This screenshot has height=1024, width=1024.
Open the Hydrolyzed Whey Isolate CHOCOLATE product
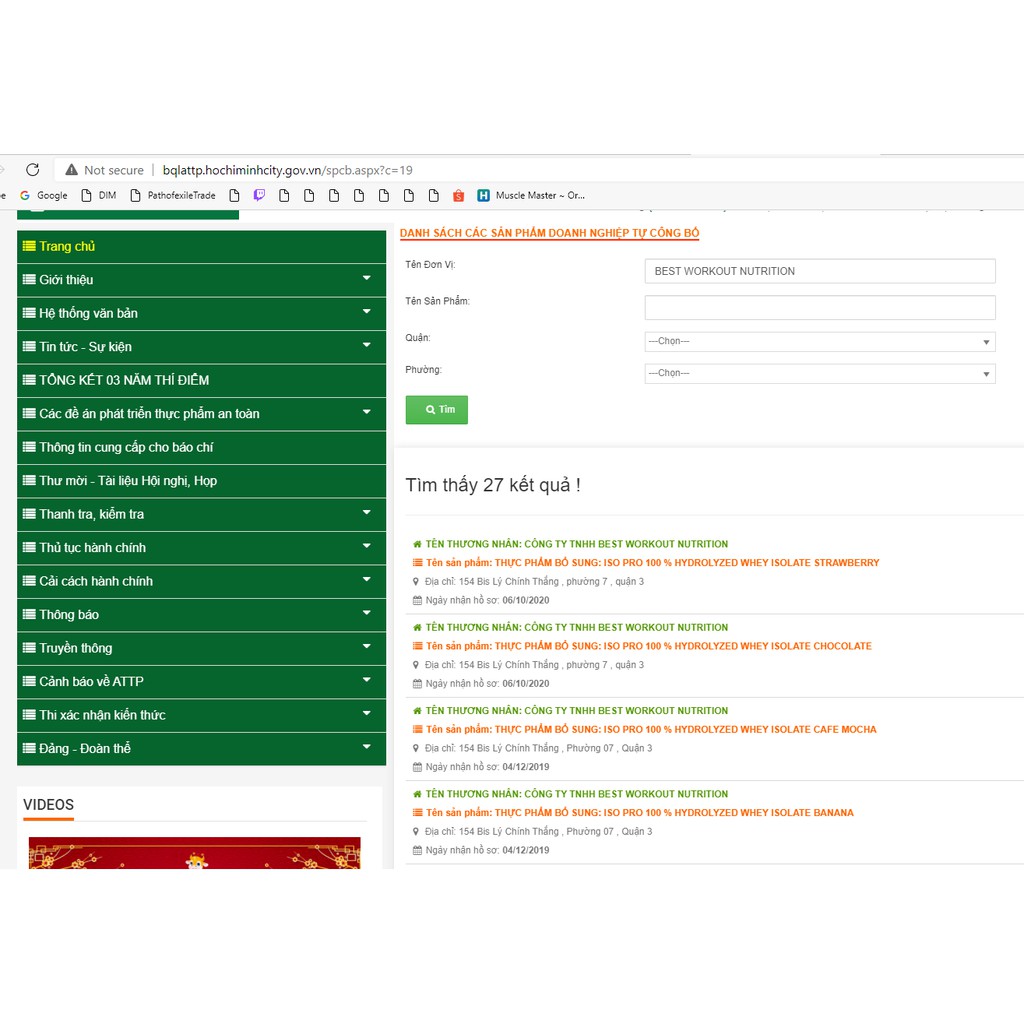pyautogui.click(x=648, y=646)
